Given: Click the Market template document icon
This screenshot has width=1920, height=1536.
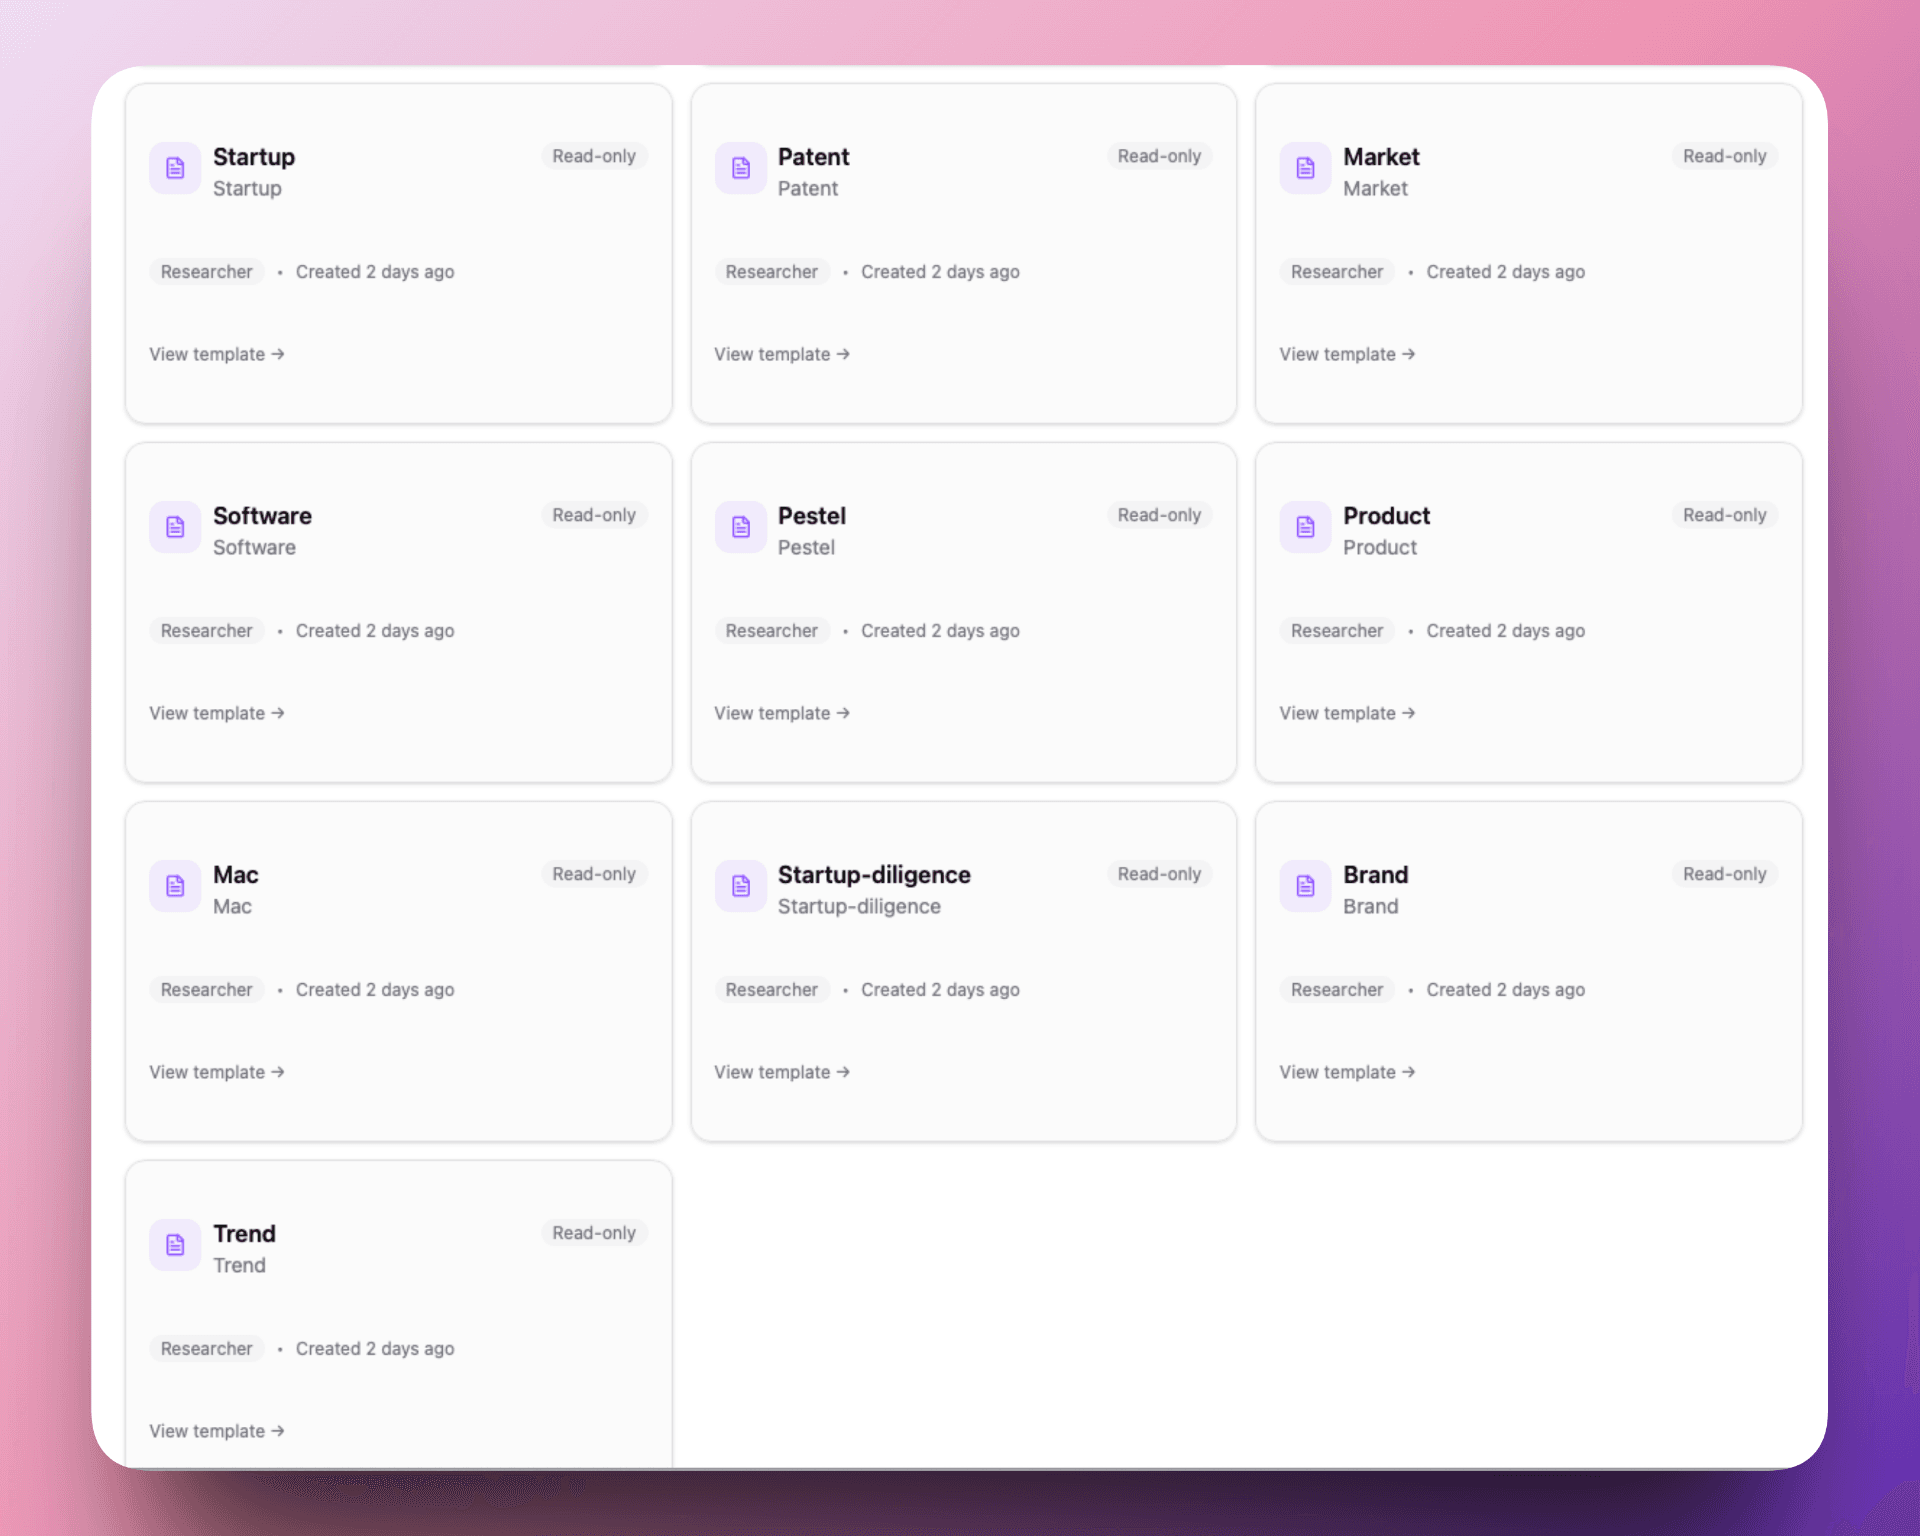Looking at the screenshot, I should pyautogui.click(x=1305, y=169).
